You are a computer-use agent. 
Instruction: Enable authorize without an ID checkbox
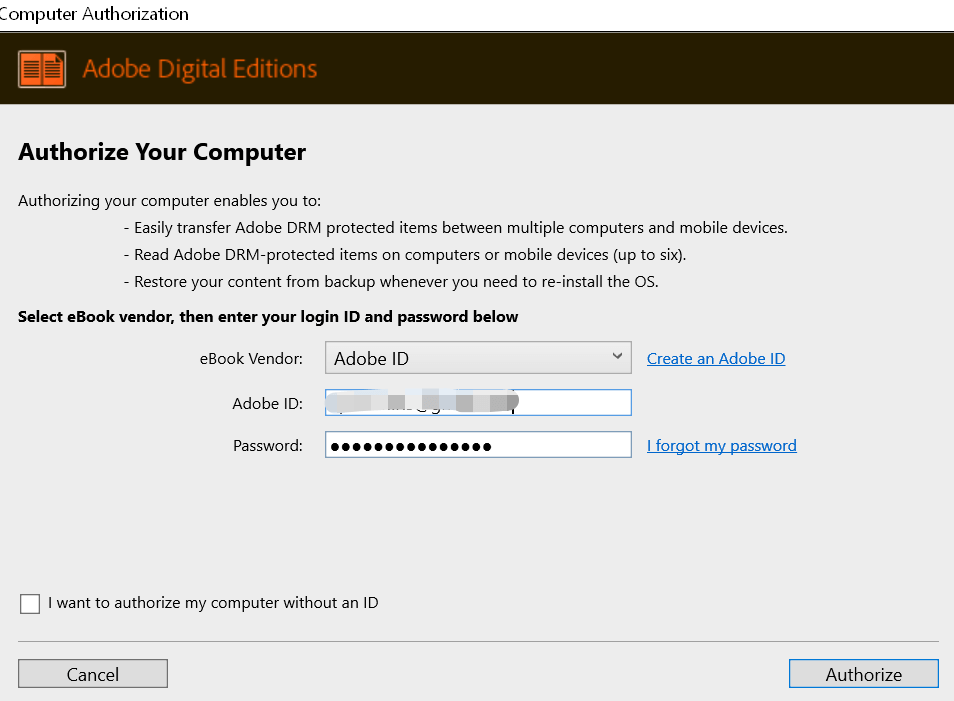(x=30, y=604)
